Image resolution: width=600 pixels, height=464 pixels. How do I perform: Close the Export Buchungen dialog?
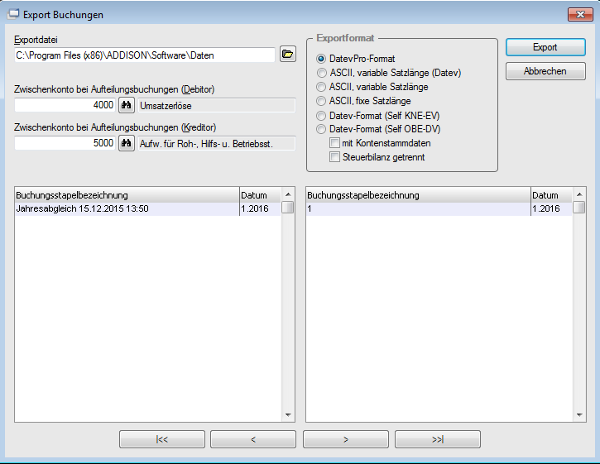pyautogui.click(x=580, y=15)
